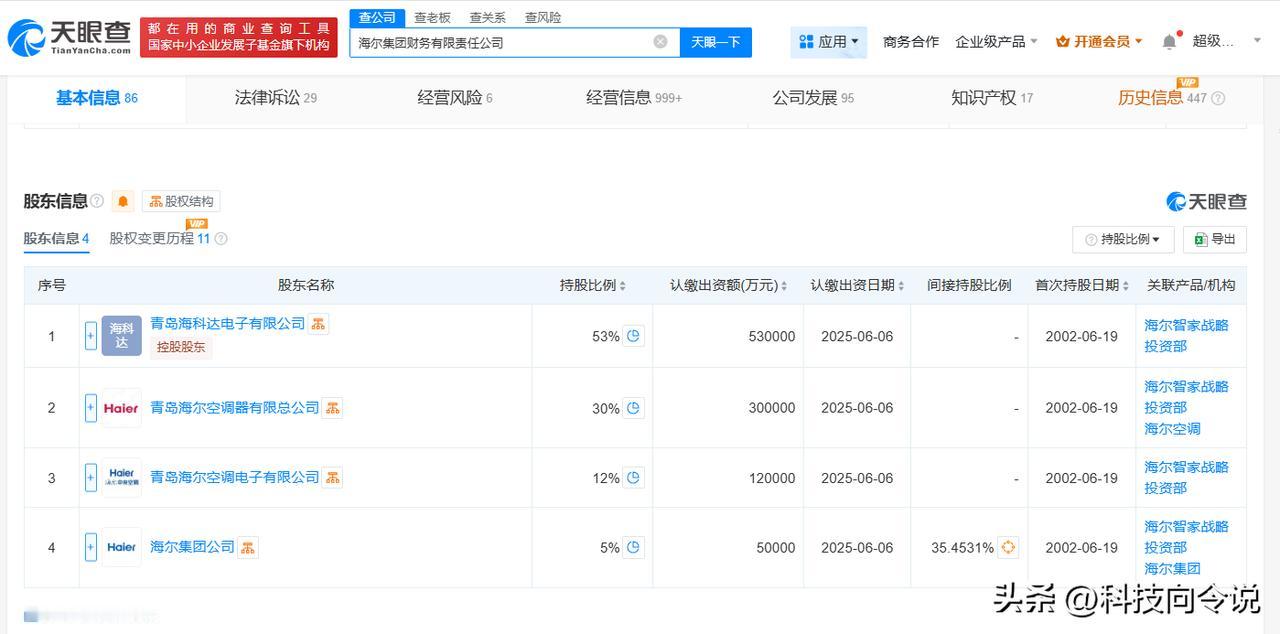Click the Haier logo in row 2
This screenshot has width=1280, height=634.
pos(121,408)
